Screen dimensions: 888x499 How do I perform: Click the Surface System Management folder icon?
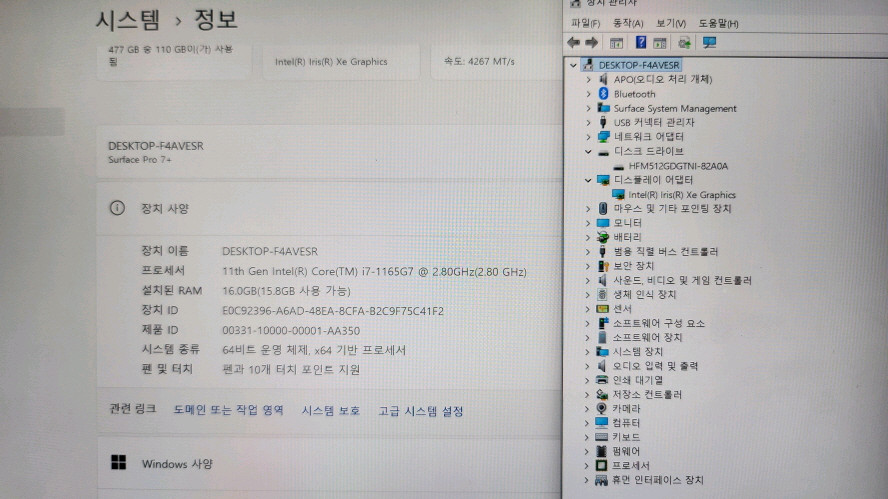point(604,108)
